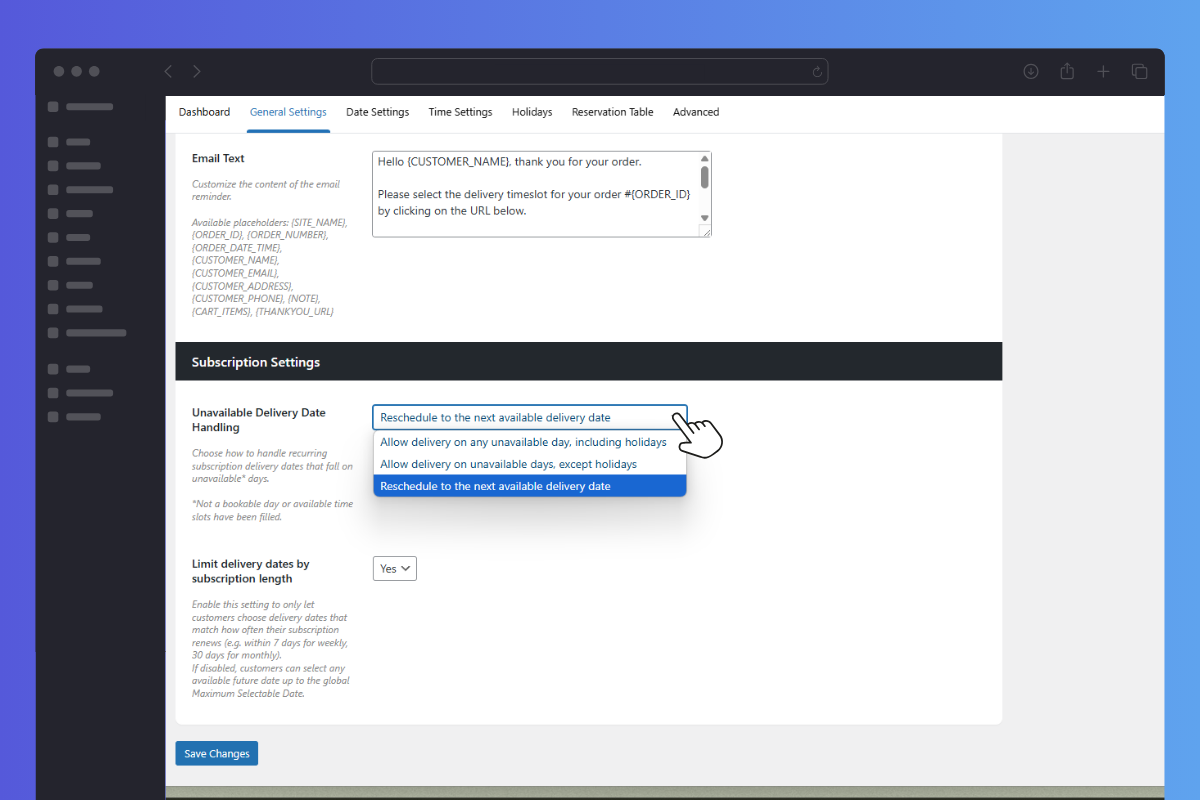1200x800 pixels.
Task: Select the Reservation Table tab
Action: click(612, 112)
